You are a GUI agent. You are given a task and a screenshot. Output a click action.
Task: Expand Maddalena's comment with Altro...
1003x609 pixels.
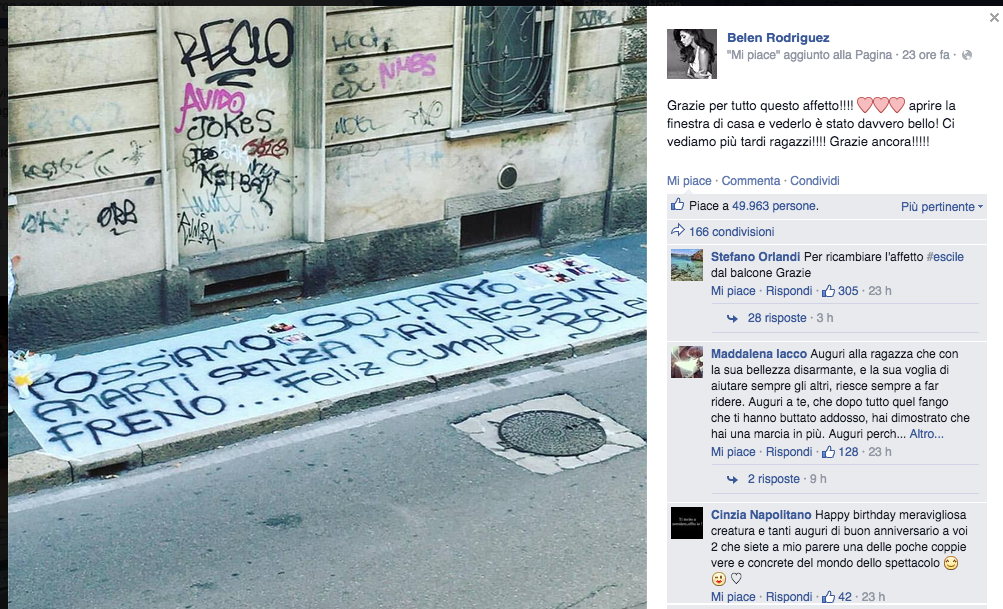click(x=926, y=434)
